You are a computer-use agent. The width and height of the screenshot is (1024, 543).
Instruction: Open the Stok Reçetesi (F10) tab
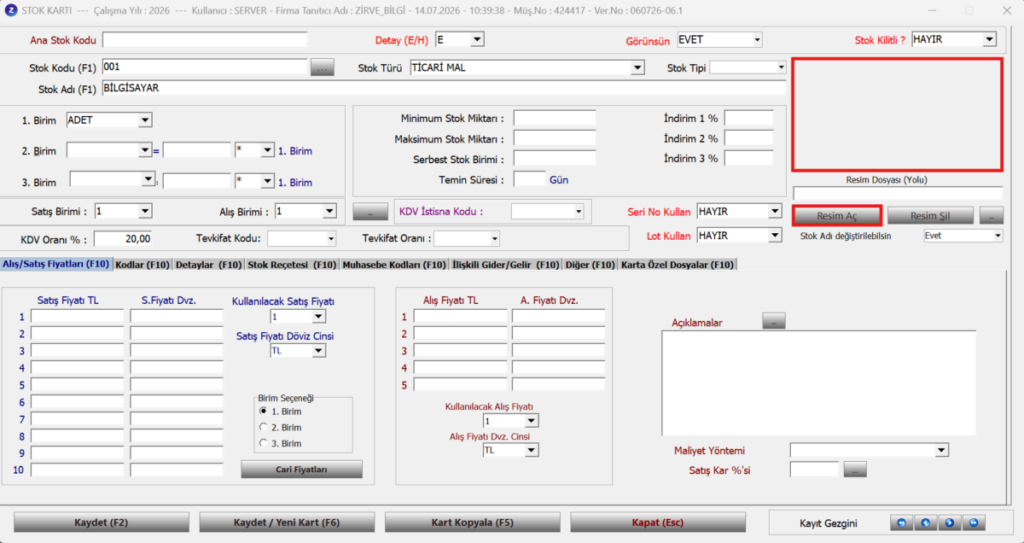coord(293,265)
